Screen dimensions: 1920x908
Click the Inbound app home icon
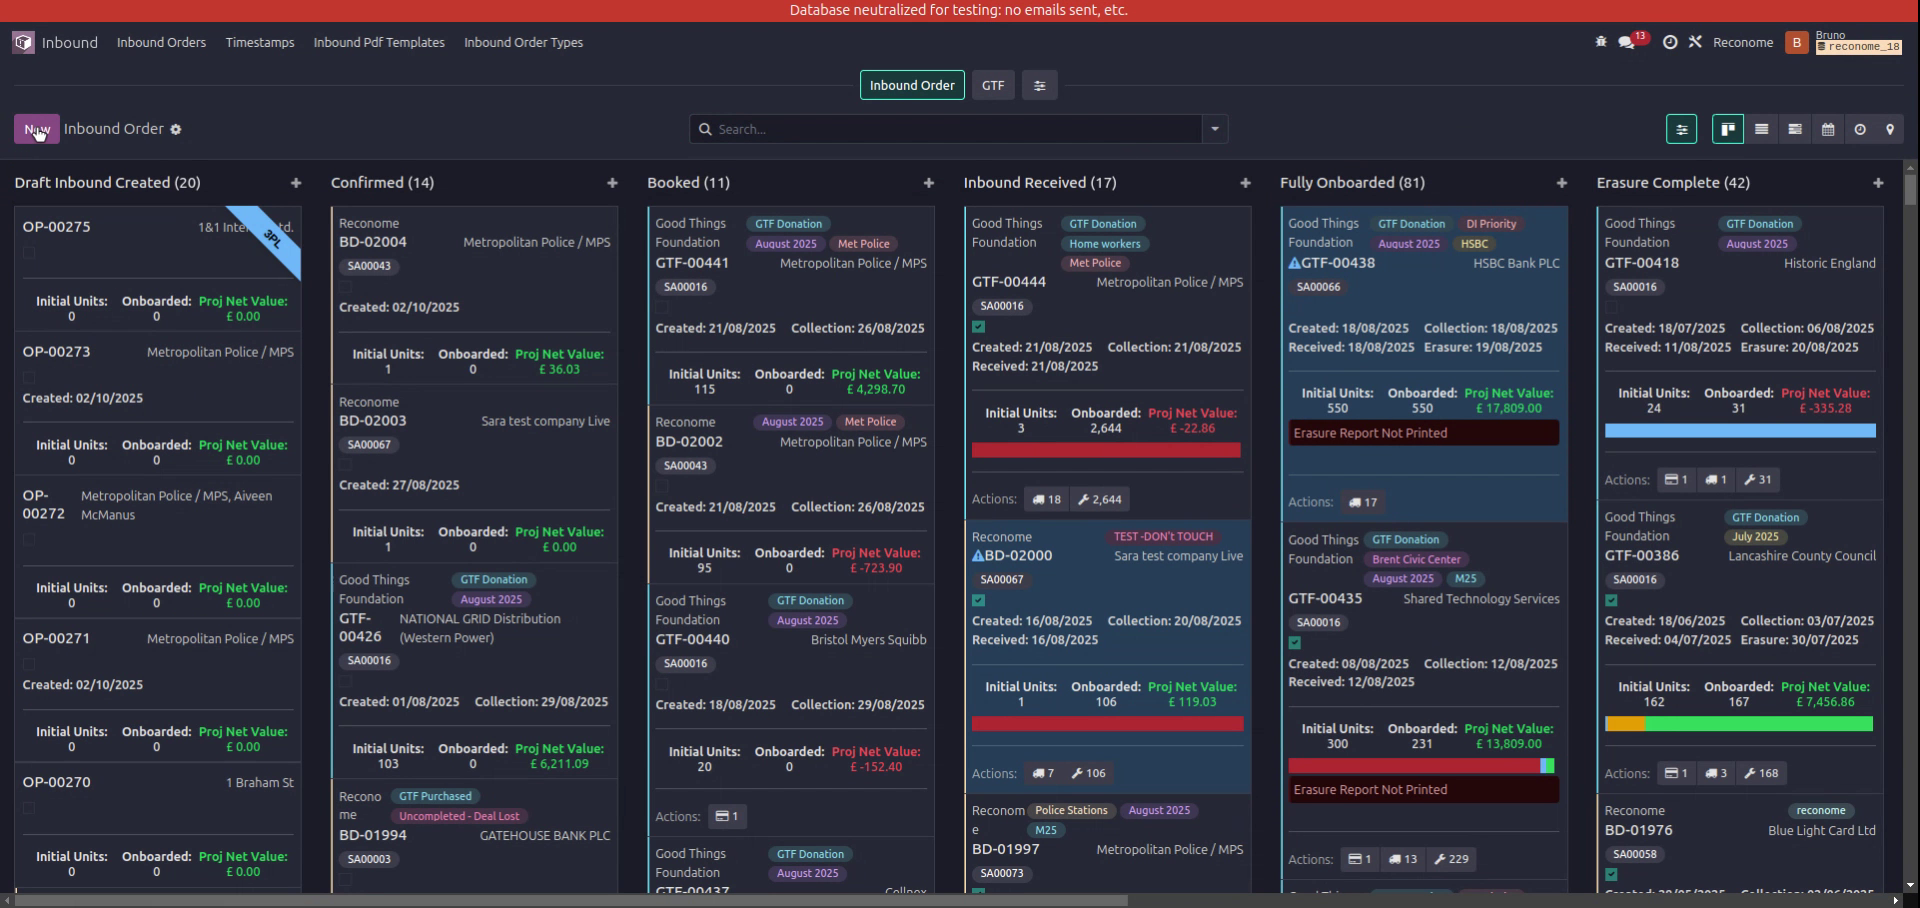click(23, 42)
